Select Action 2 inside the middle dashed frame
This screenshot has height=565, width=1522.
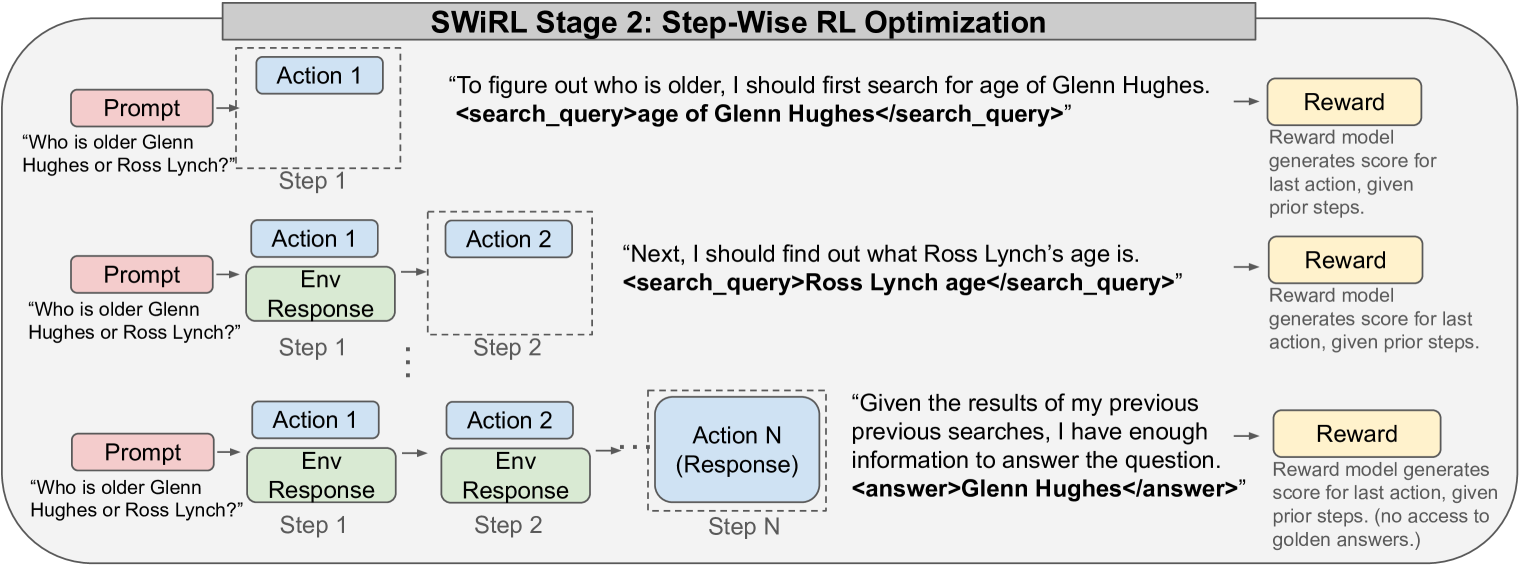pyautogui.click(x=508, y=239)
